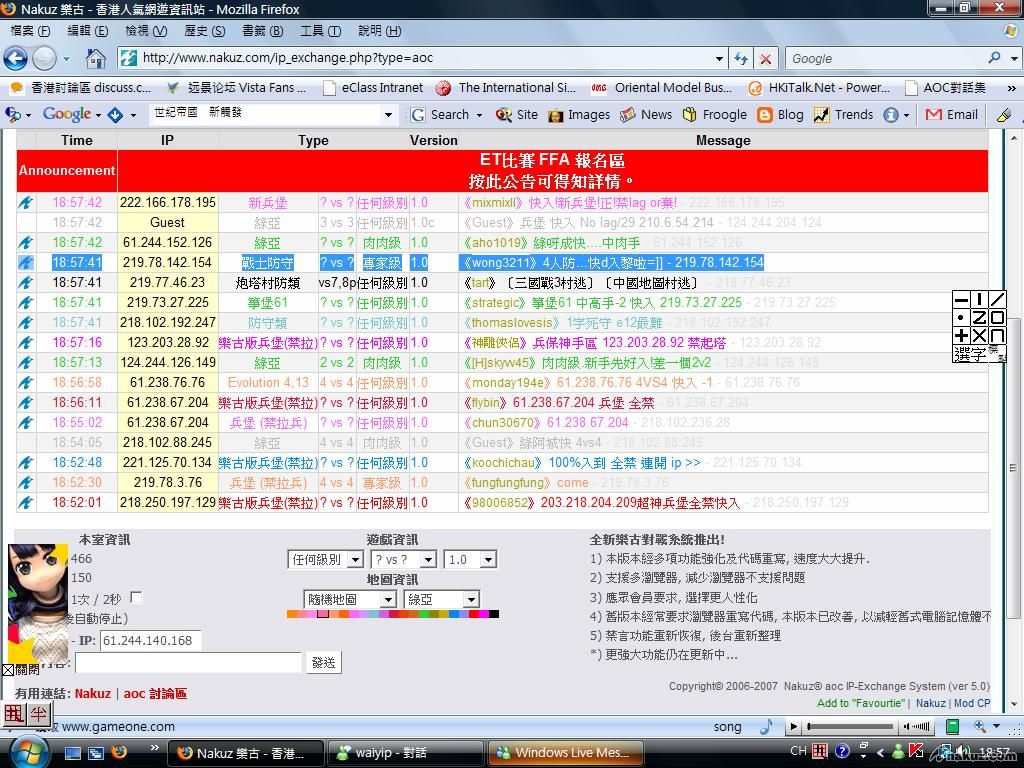The height and width of the screenshot is (768, 1024).
Task: Open the 編輯 (Edit) menu
Action: [88, 31]
